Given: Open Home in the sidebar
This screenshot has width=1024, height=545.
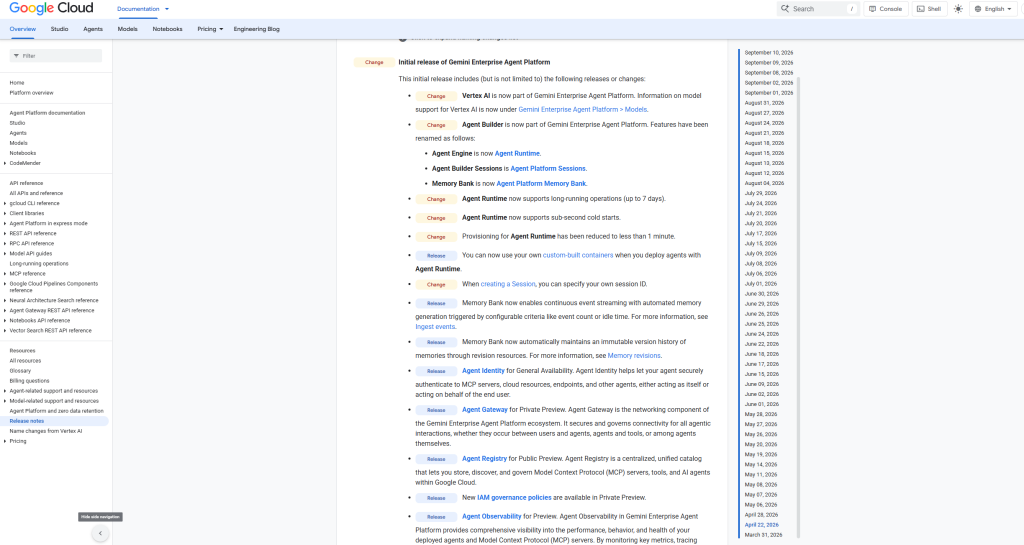Looking at the screenshot, I should (17, 83).
